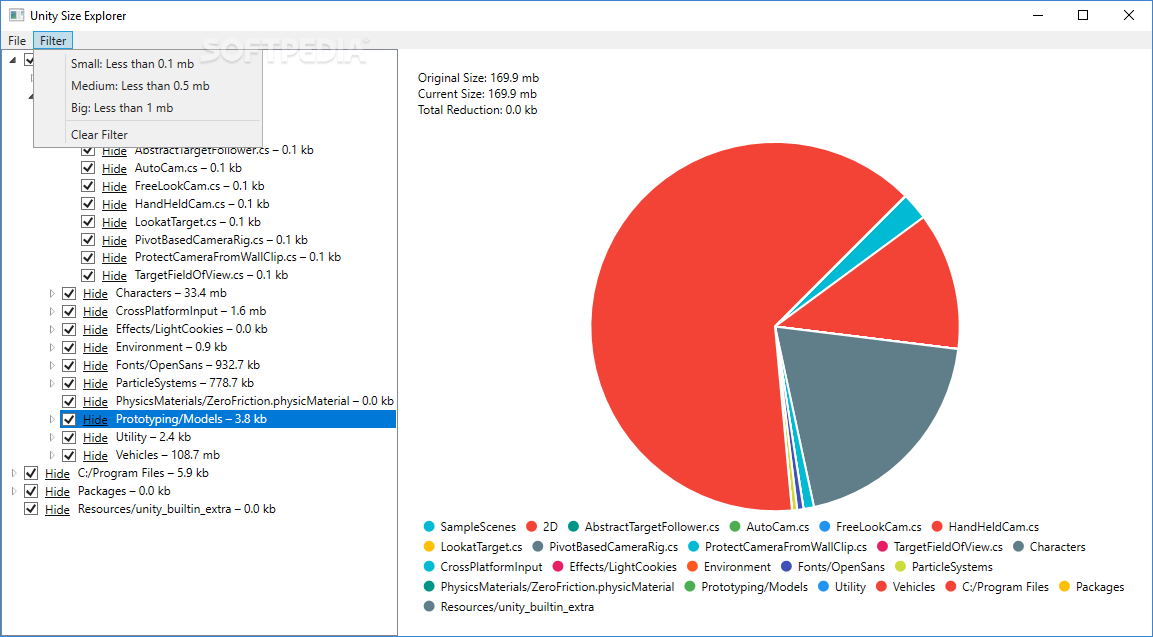Screen dimensions: 1153x637
Task: Click the Utility legend color dot
Action: tap(824, 587)
